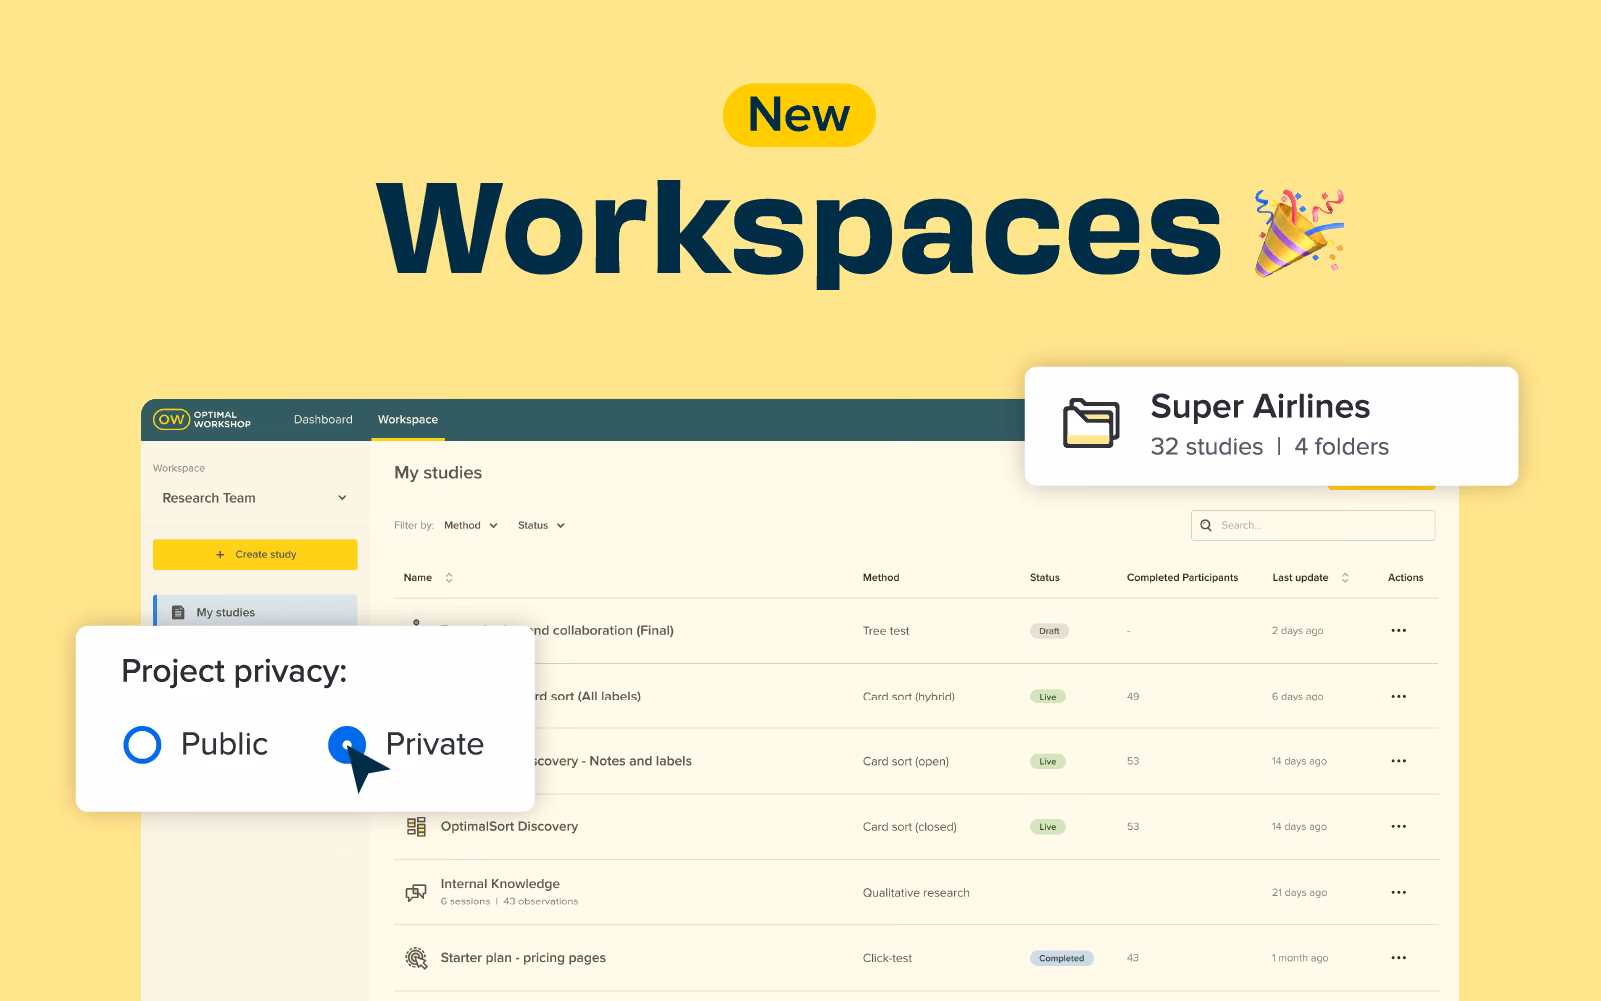Click the Create study button
The image size is (1601, 1001).
click(255, 554)
